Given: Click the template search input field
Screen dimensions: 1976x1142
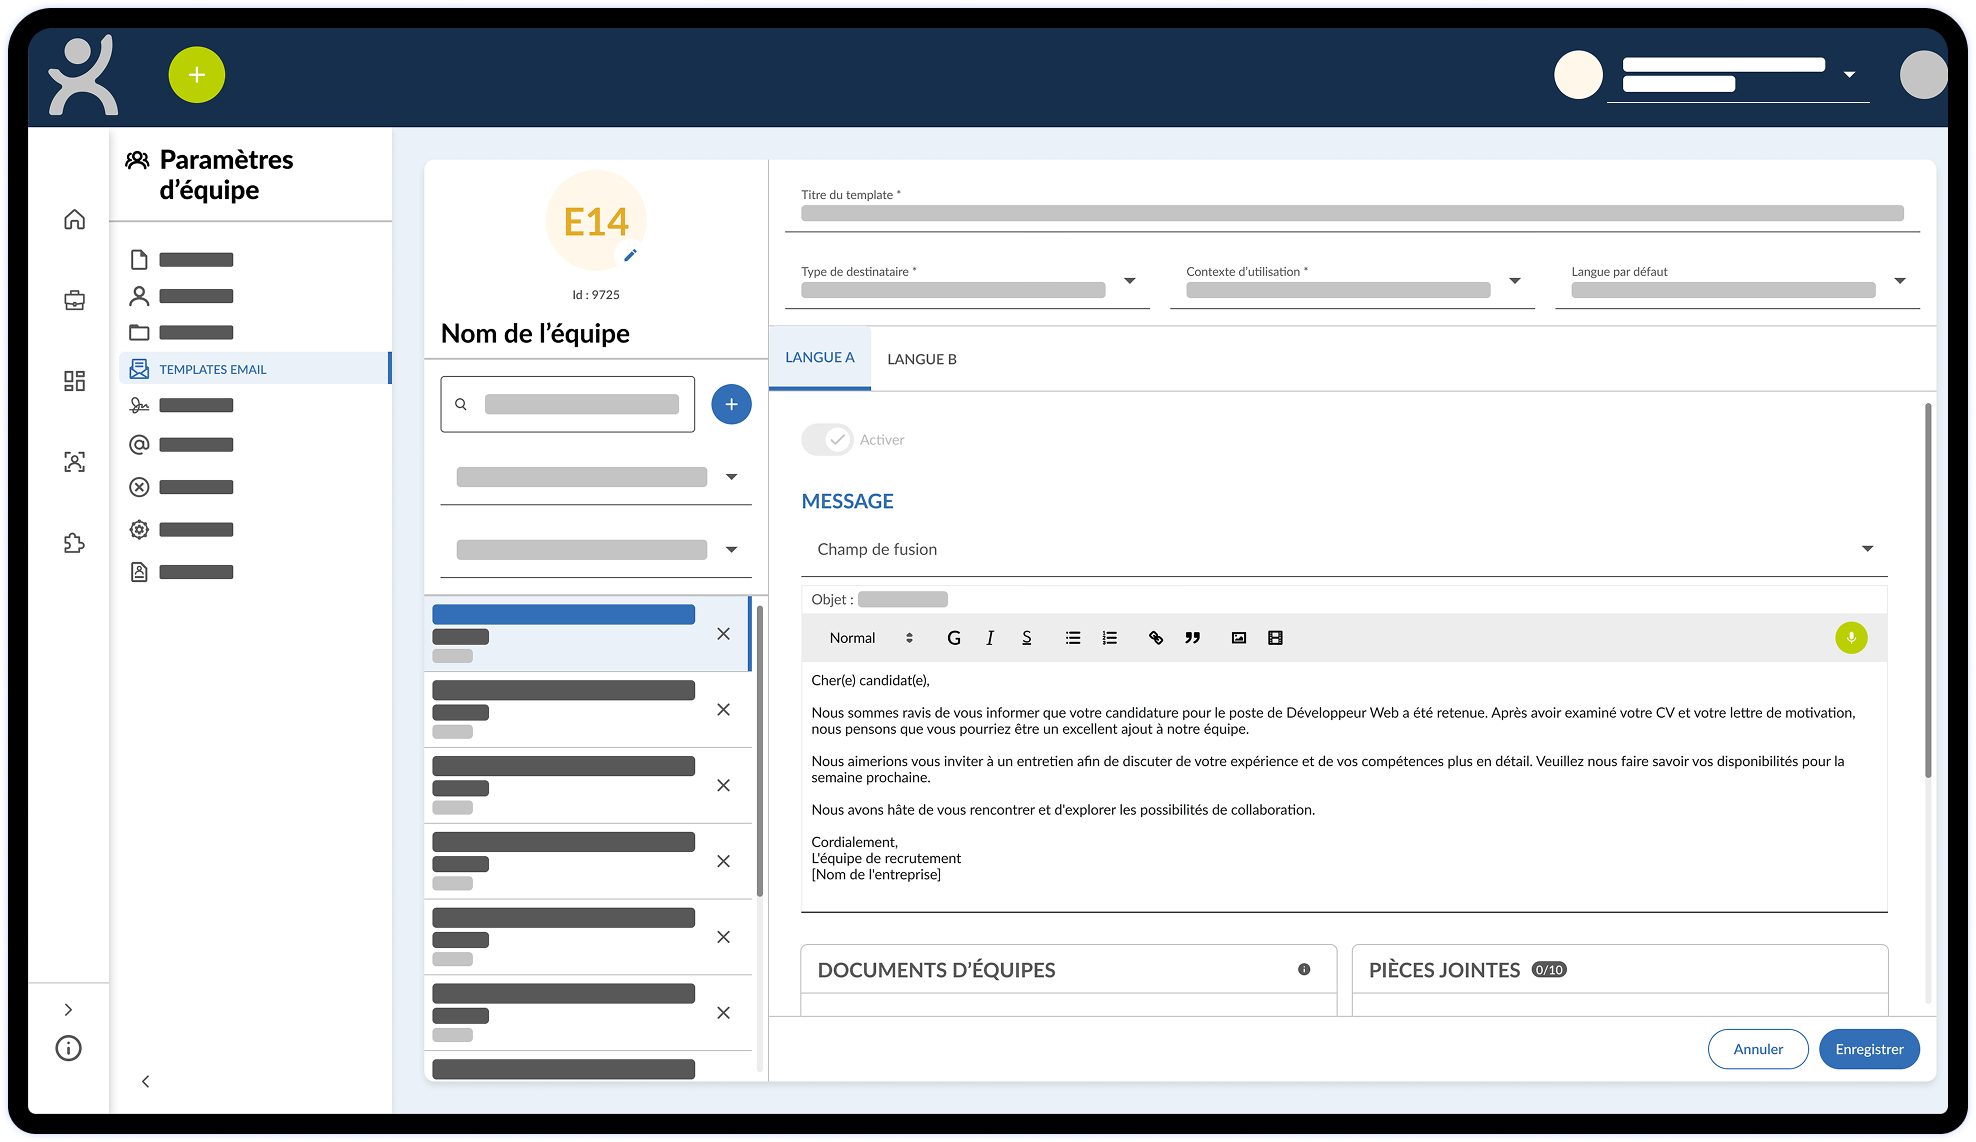Looking at the screenshot, I should [x=581, y=404].
